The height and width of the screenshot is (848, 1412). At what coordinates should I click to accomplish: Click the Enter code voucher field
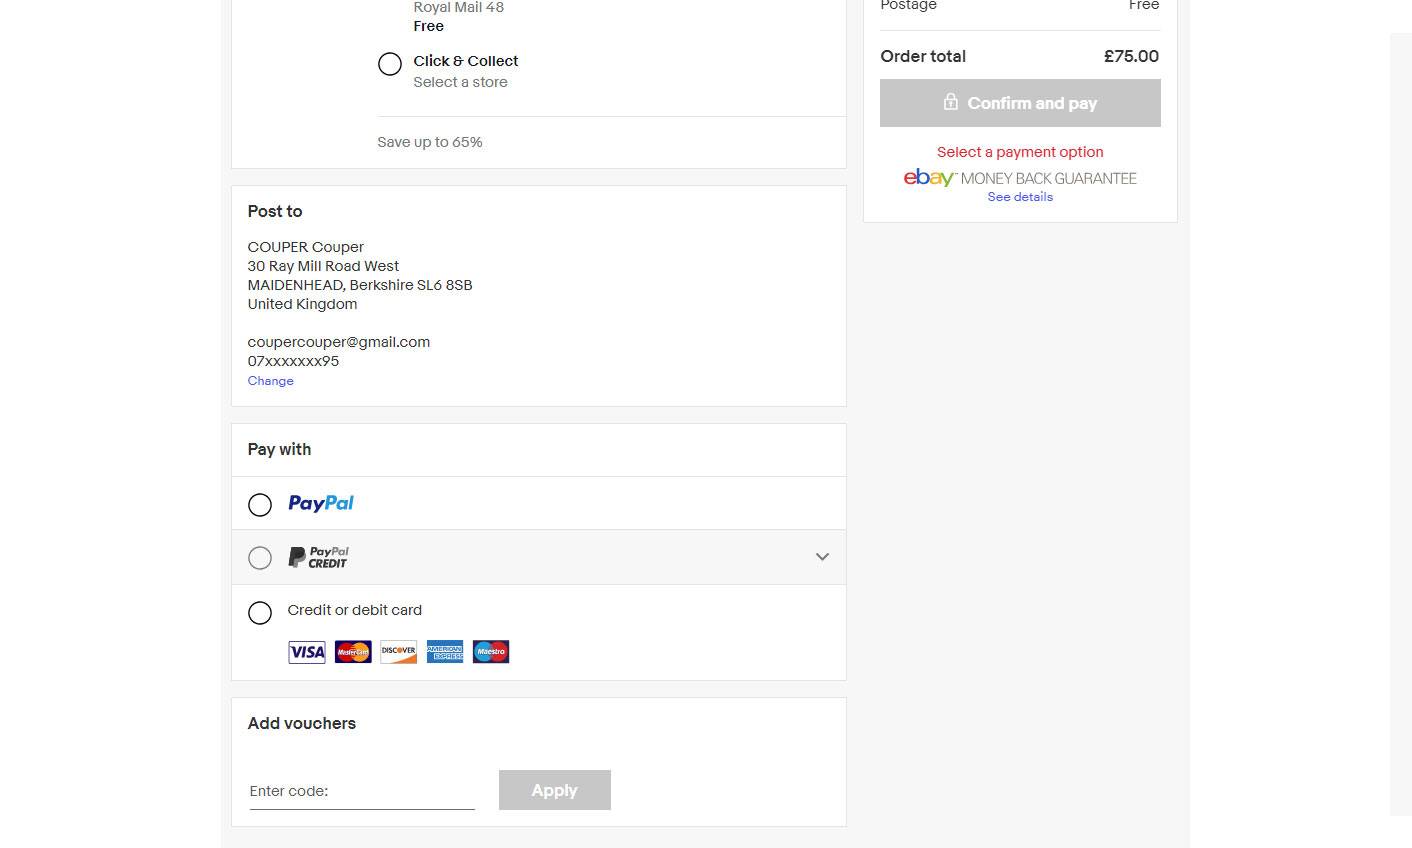click(x=362, y=790)
